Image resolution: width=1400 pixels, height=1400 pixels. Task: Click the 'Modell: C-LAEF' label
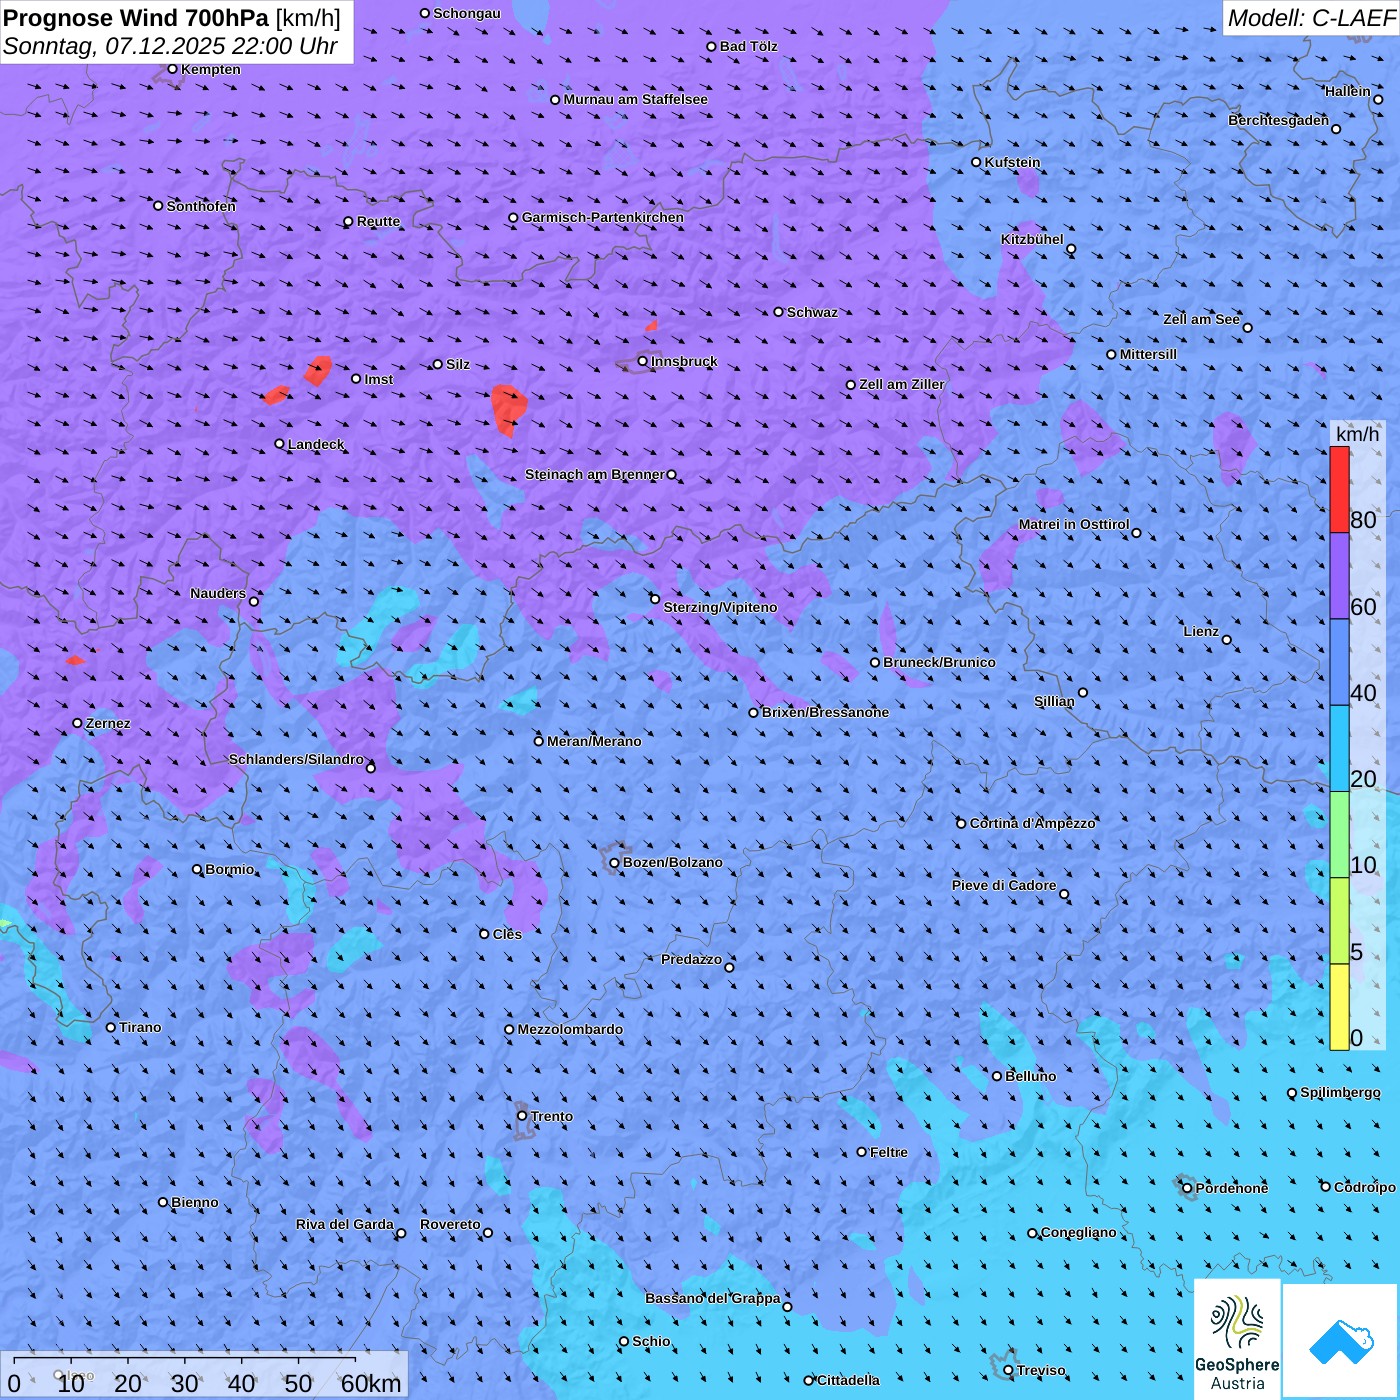pyautogui.click(x=1310, y=18)
